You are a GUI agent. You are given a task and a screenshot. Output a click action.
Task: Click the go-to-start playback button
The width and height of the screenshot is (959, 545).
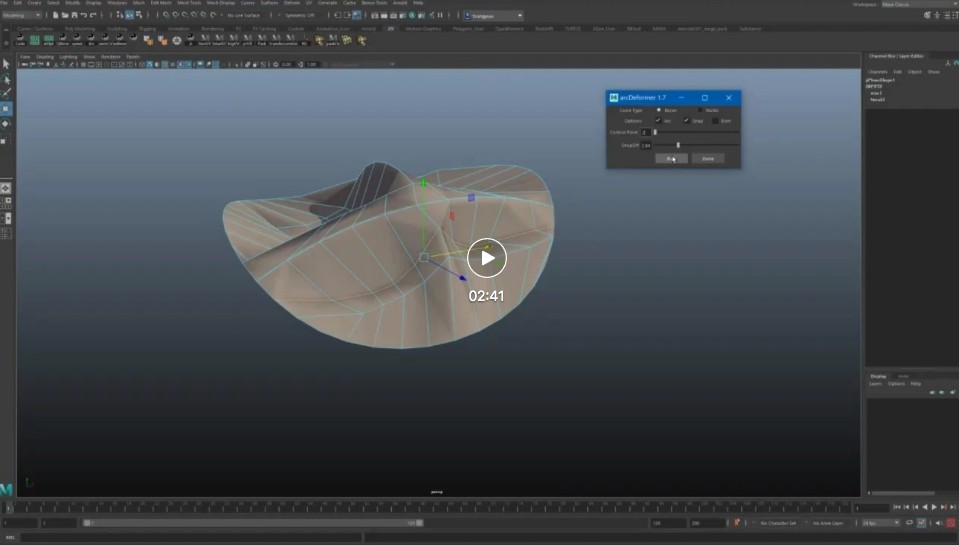tap(896, 508)
